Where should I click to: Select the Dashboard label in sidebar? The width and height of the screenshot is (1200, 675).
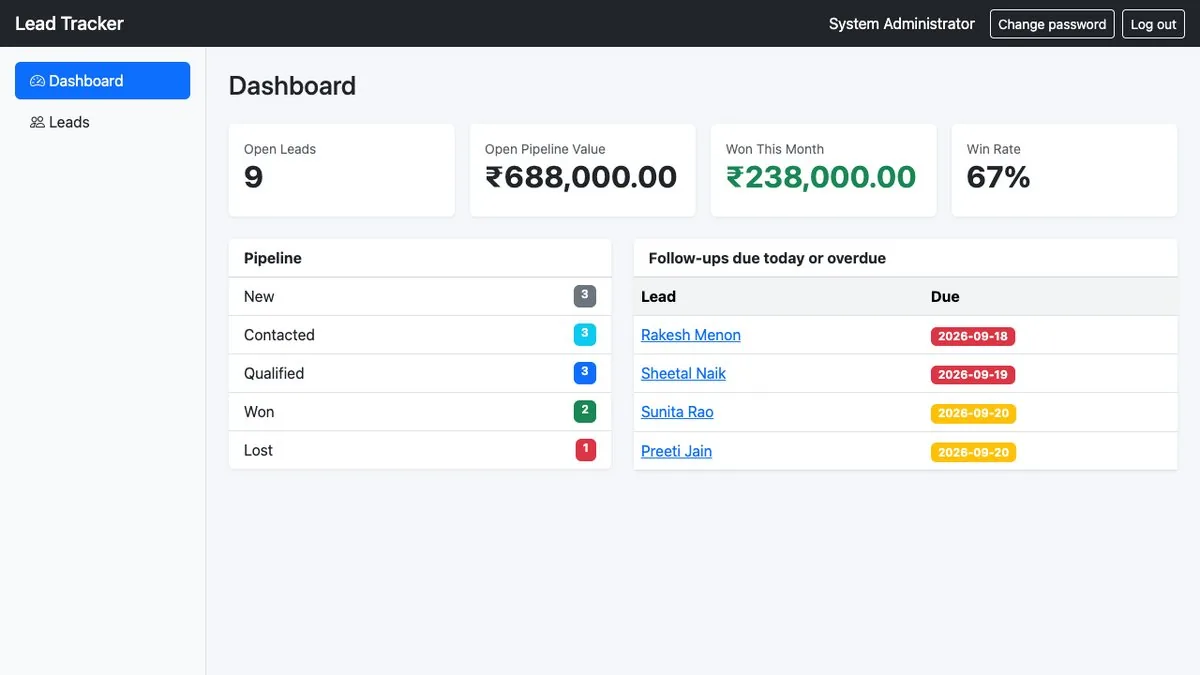click(x=86, y=81)
